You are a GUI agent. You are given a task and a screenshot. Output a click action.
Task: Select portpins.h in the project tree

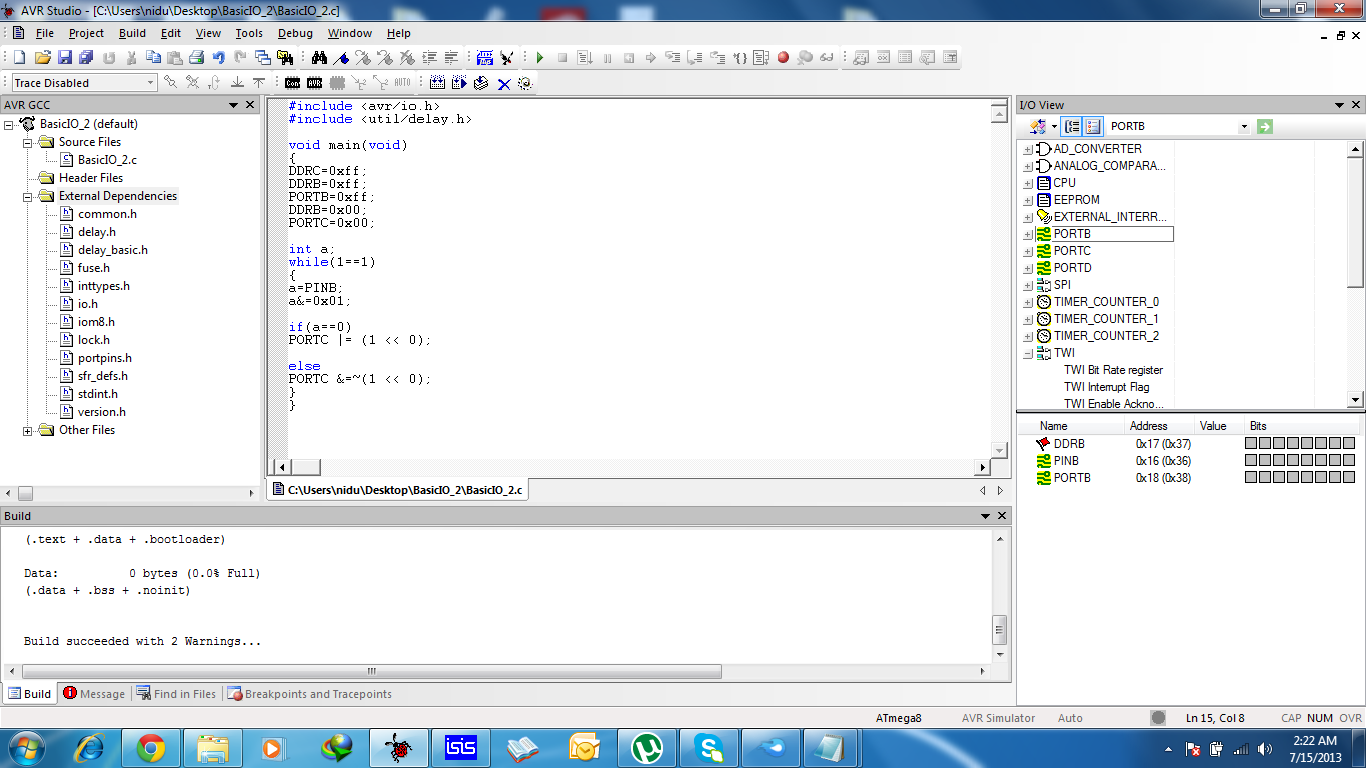(x=105, y=358)
